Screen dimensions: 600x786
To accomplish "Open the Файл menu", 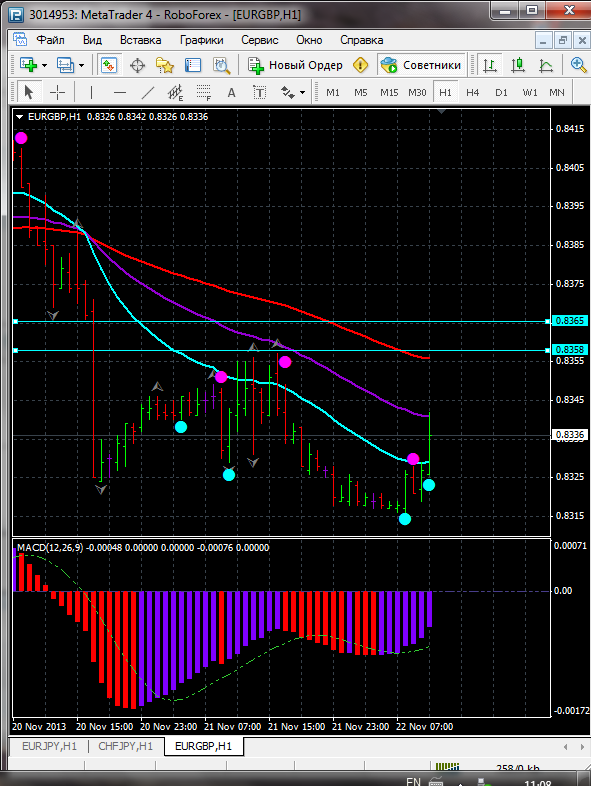I will point(50,40).
